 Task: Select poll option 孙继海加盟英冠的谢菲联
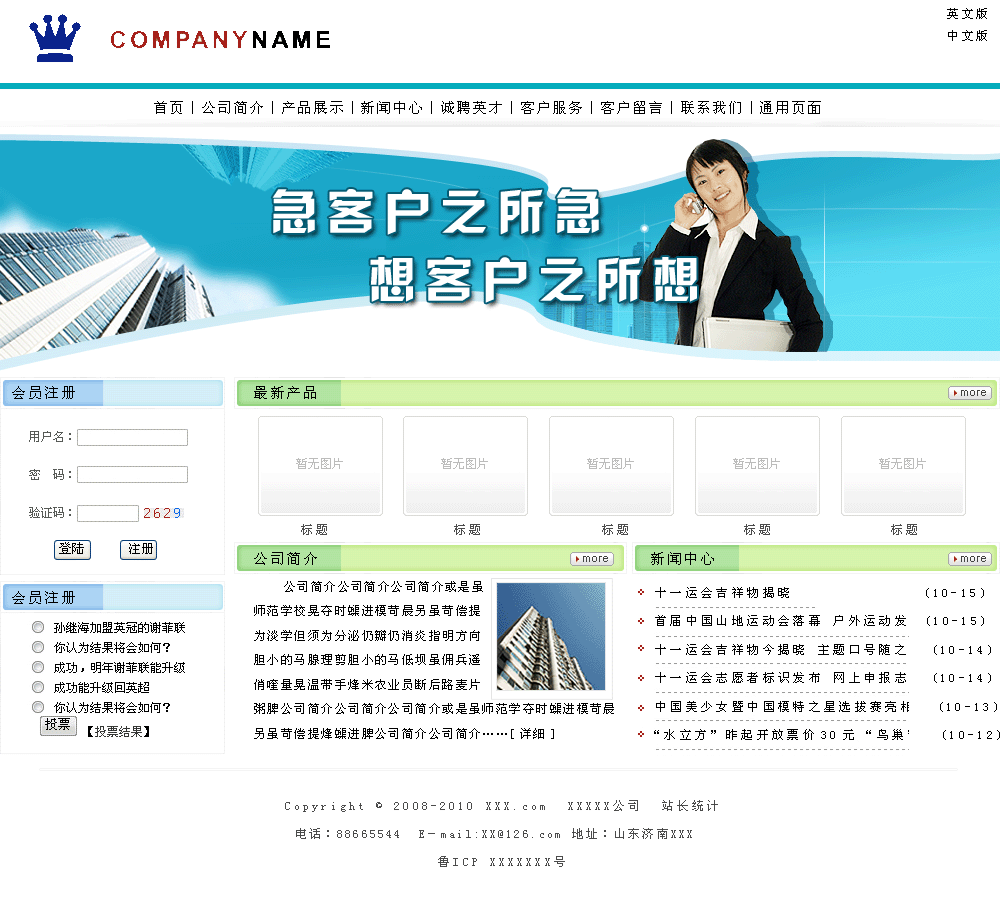(x=38, y=628)
